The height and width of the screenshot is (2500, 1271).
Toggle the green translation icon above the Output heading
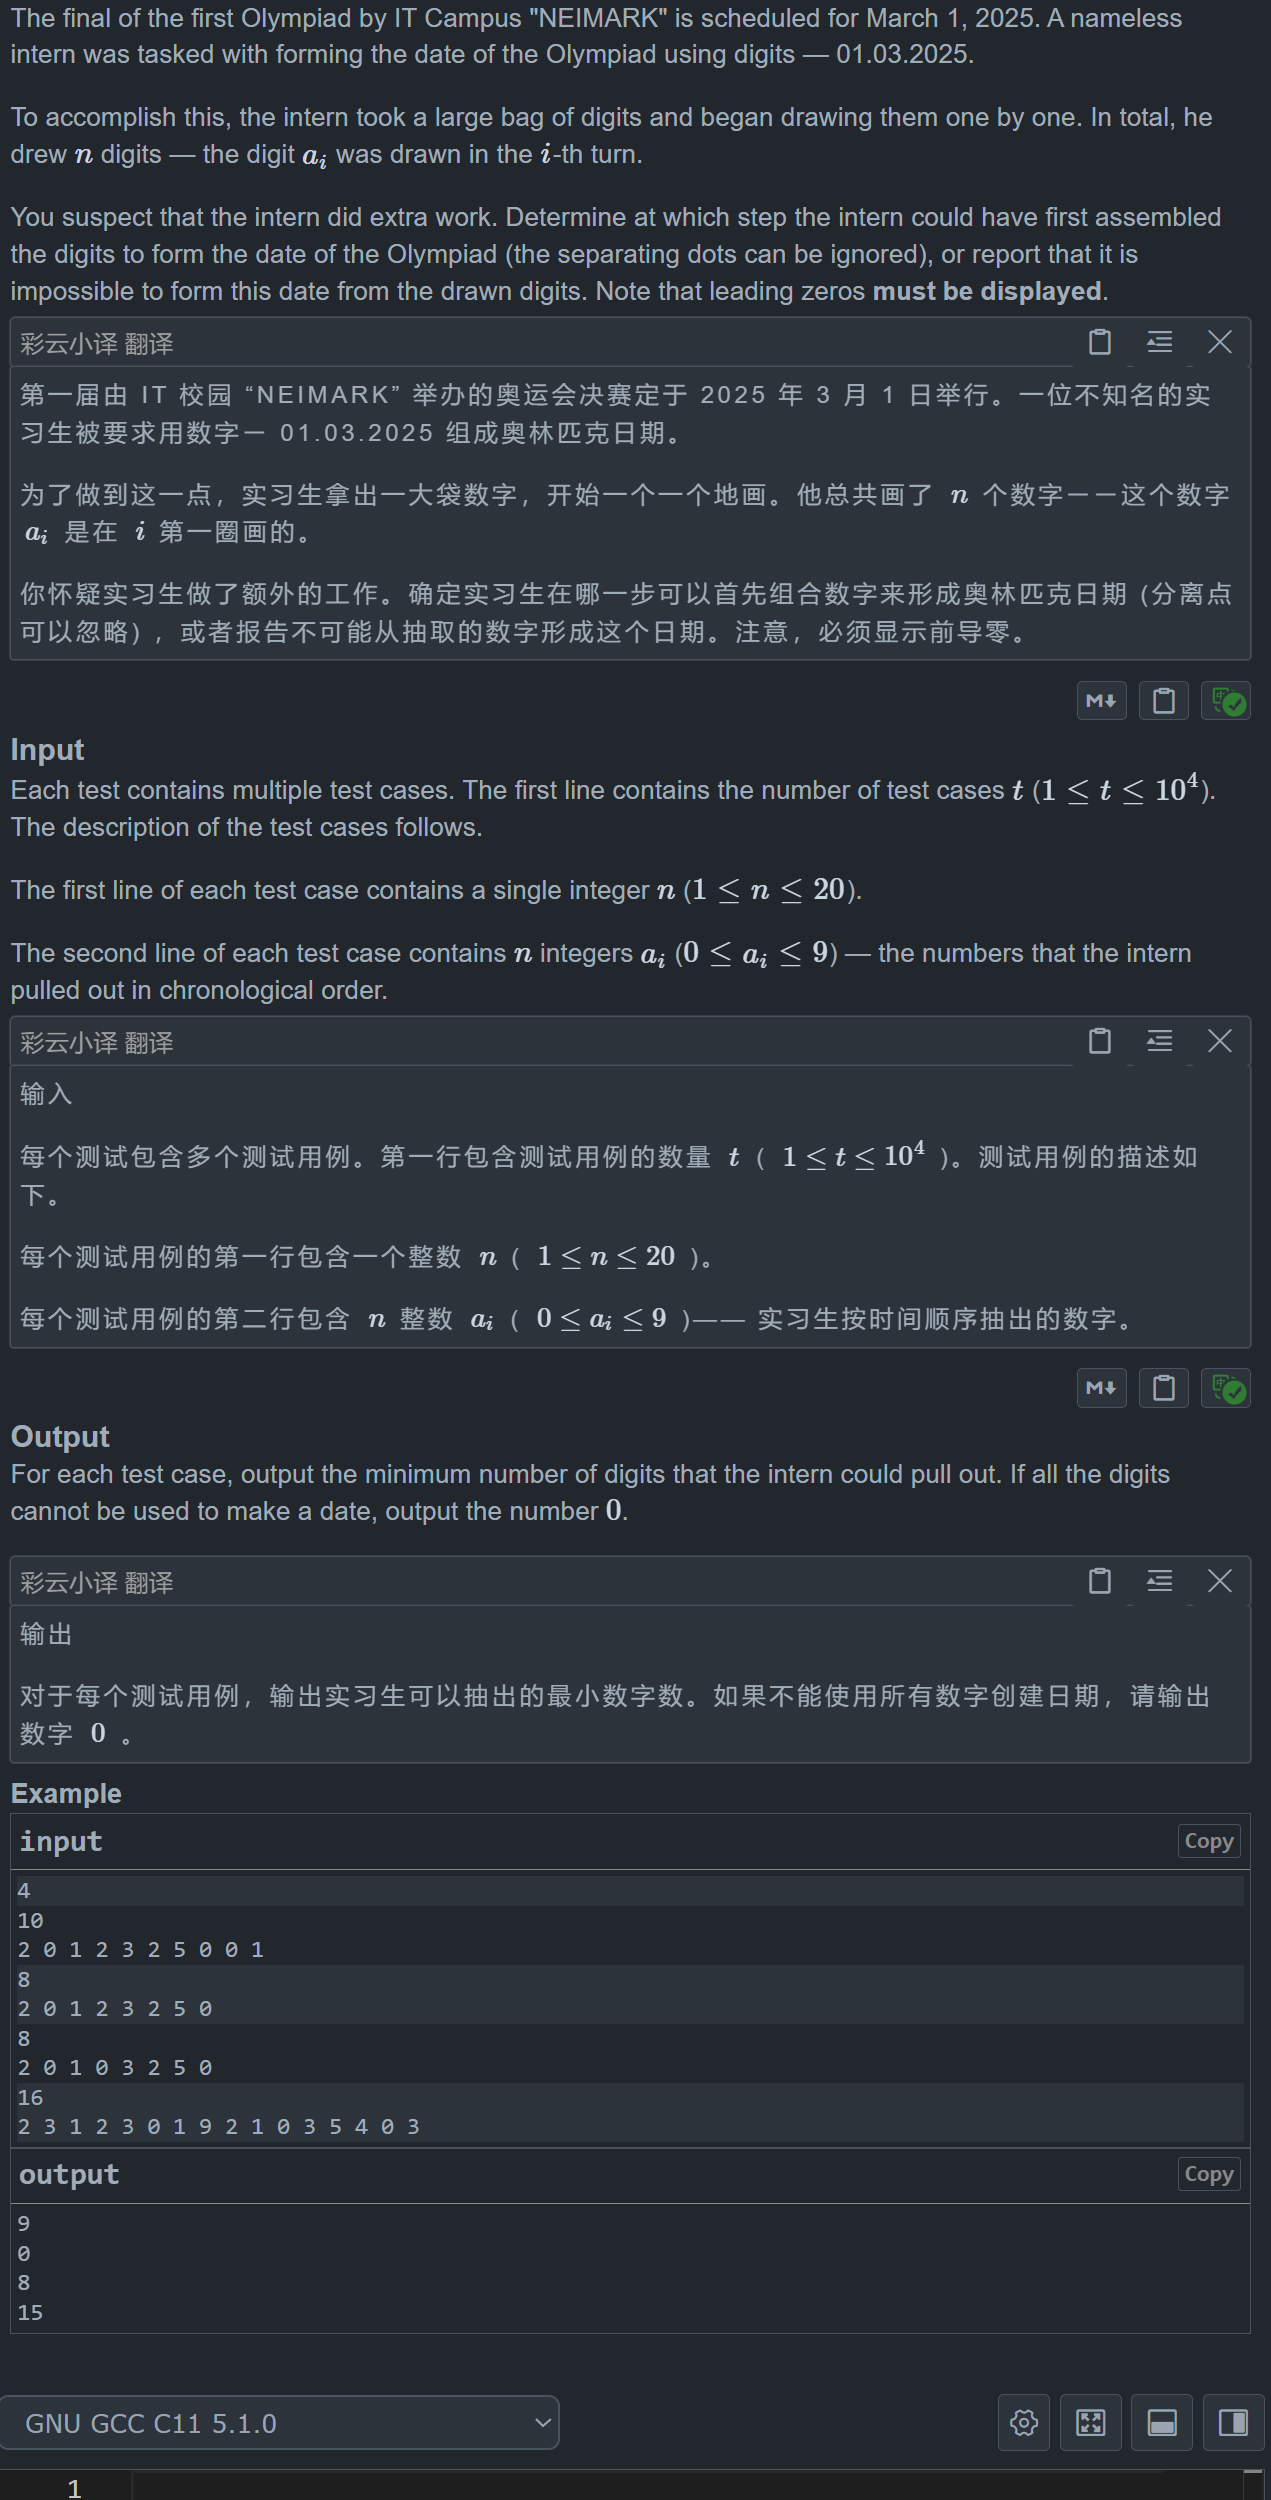1227,1388
